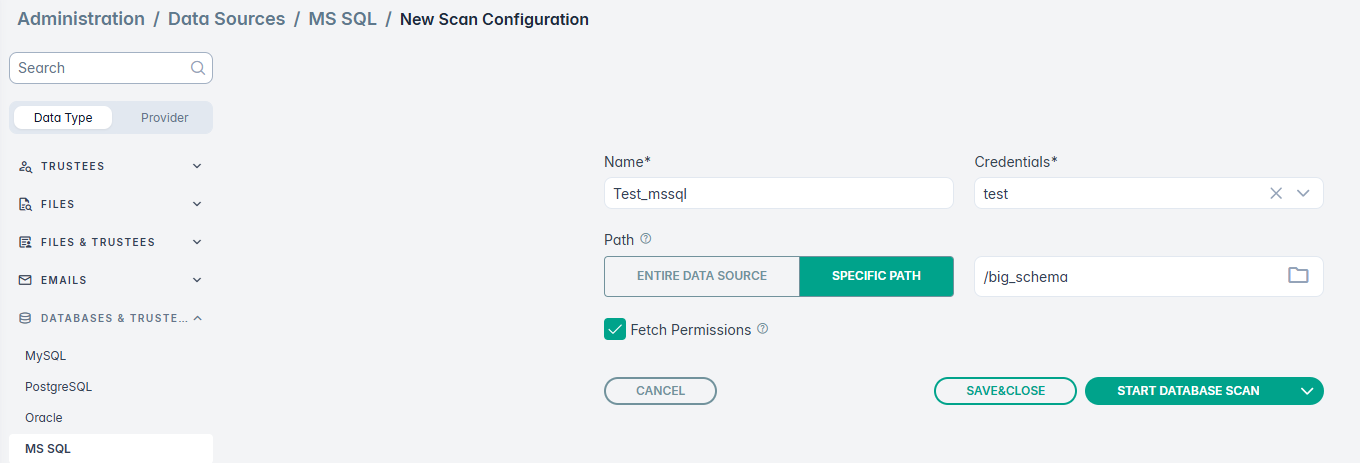Click the Fetch Permissions help icon
1360x463 pixels.
(x=763, y=329)
